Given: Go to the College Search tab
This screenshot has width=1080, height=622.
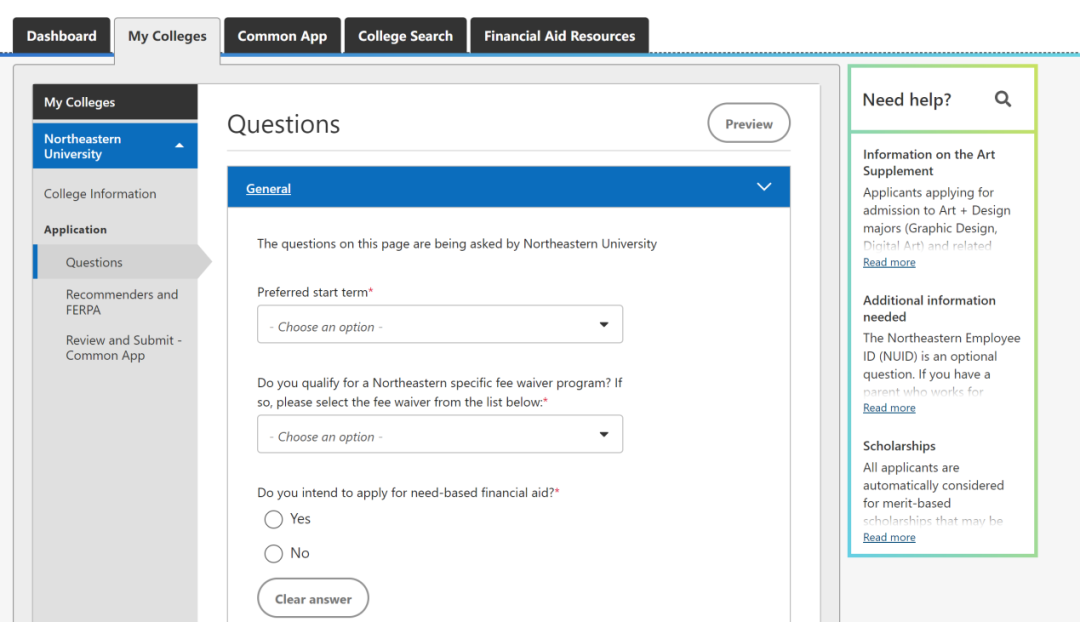Looking at the screenshot, I should pyautogui.click(x=405, y=36).
